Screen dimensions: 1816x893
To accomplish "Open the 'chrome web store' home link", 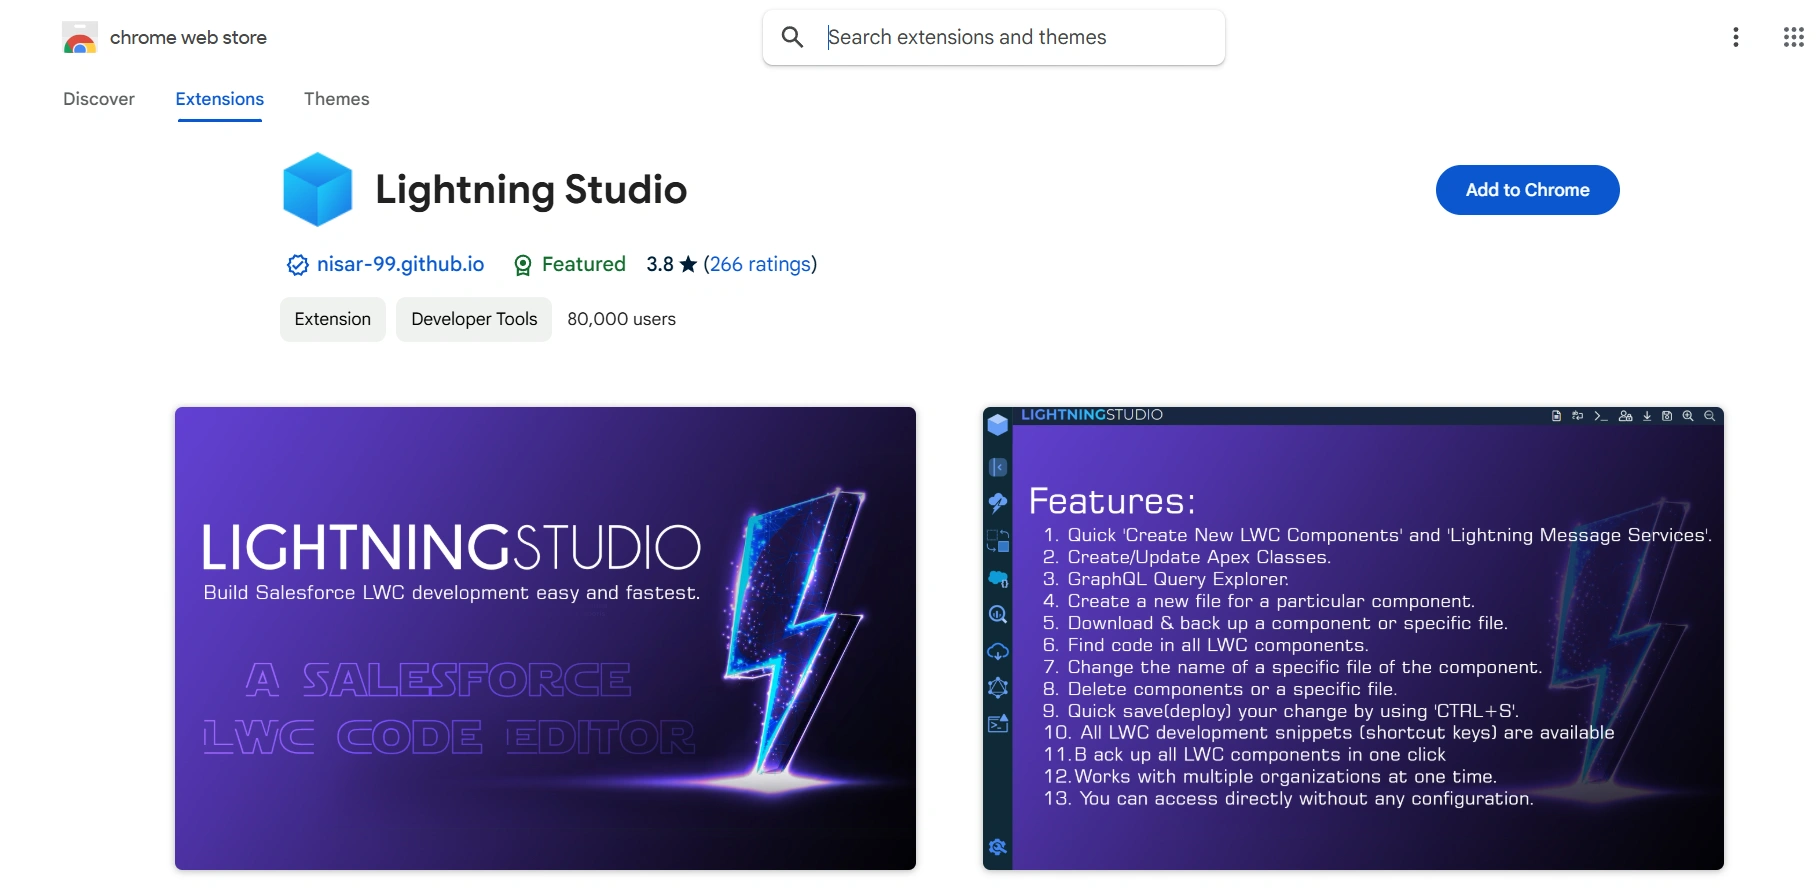I will pyautogui.click(x=188, y=38).
